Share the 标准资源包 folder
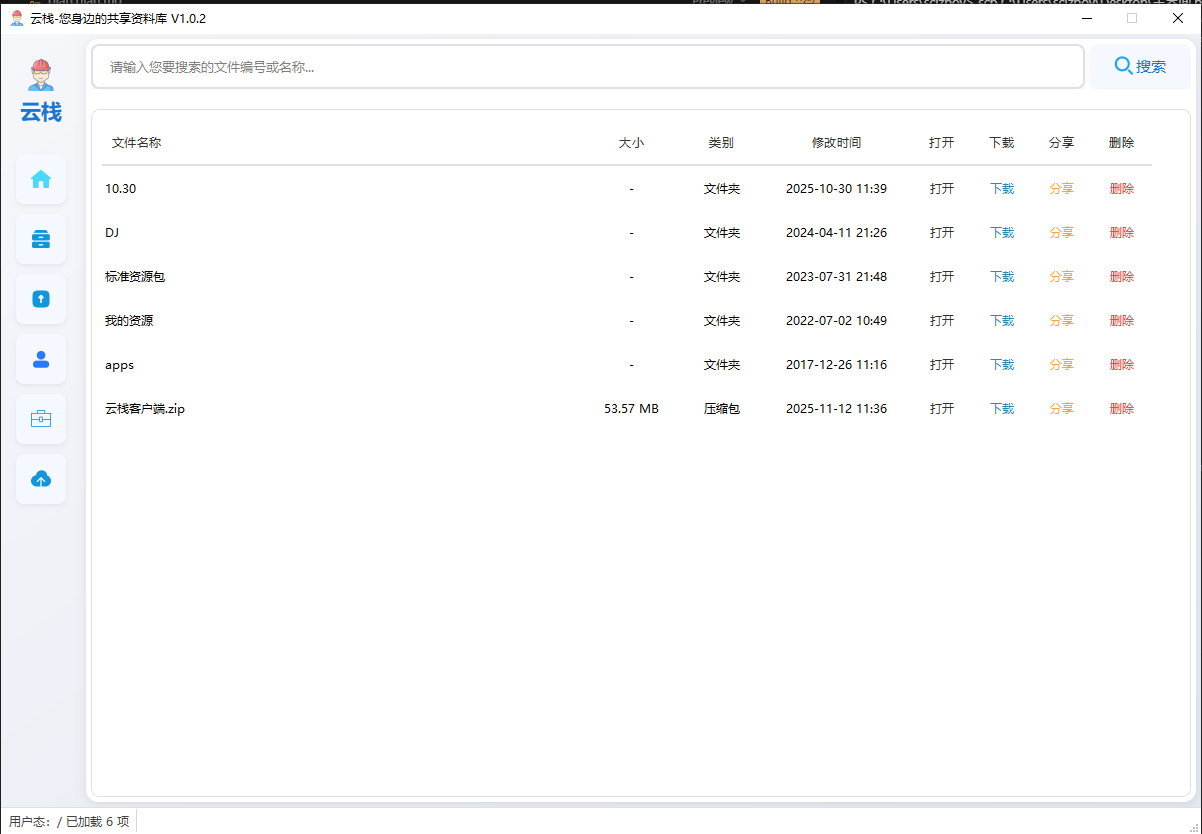1202x834 pixels. pyautogui.click(x=1061, y=277)
